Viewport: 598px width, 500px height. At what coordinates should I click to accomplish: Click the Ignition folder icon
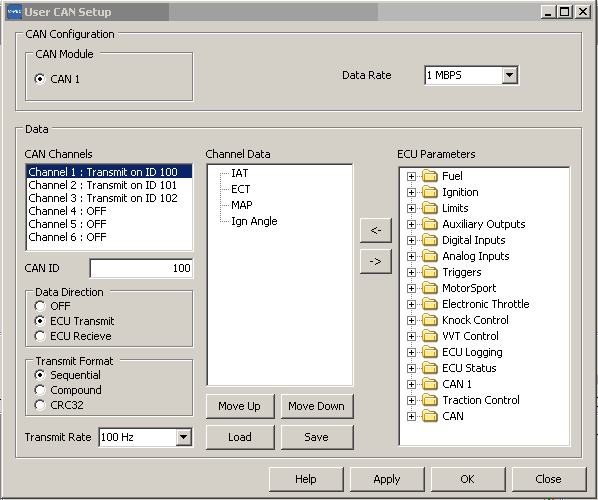tap(430, 192)
